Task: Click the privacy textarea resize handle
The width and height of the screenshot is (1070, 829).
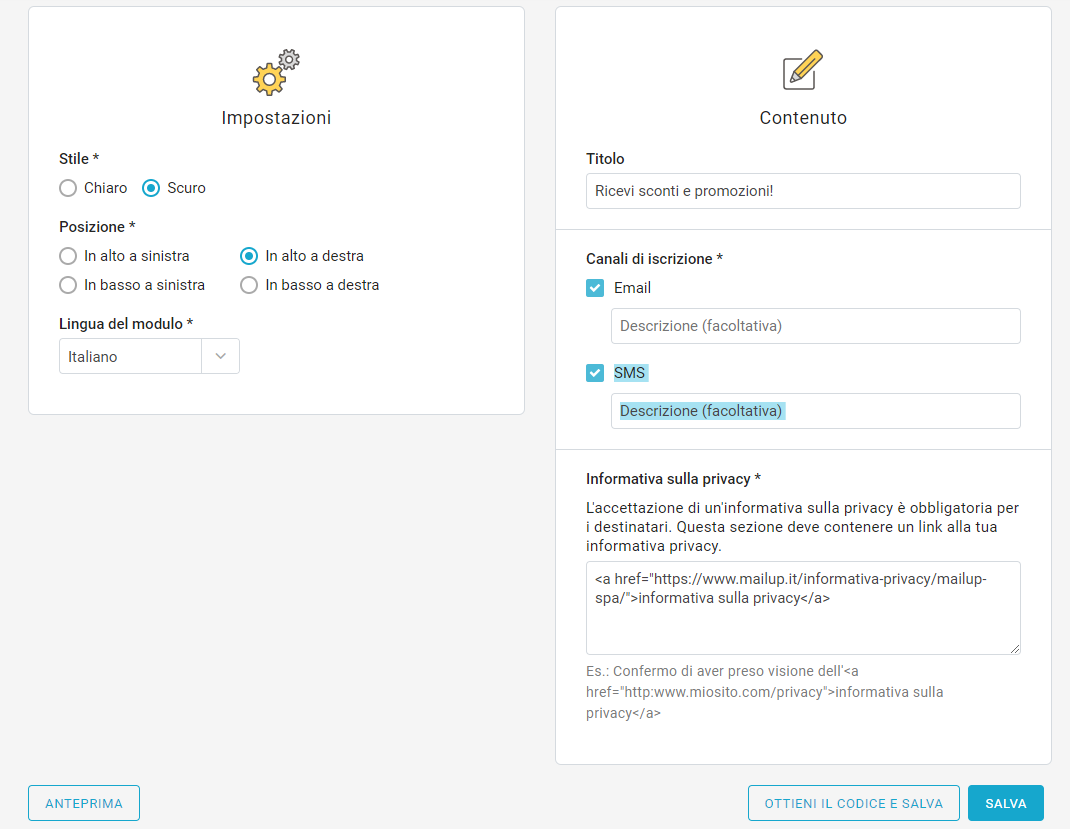Action: pos(1015,649)
